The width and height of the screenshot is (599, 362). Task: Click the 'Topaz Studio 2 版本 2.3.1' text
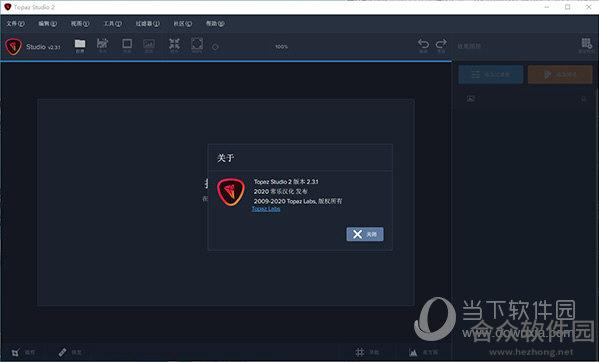pyautogui.click(x=286, y=182)
